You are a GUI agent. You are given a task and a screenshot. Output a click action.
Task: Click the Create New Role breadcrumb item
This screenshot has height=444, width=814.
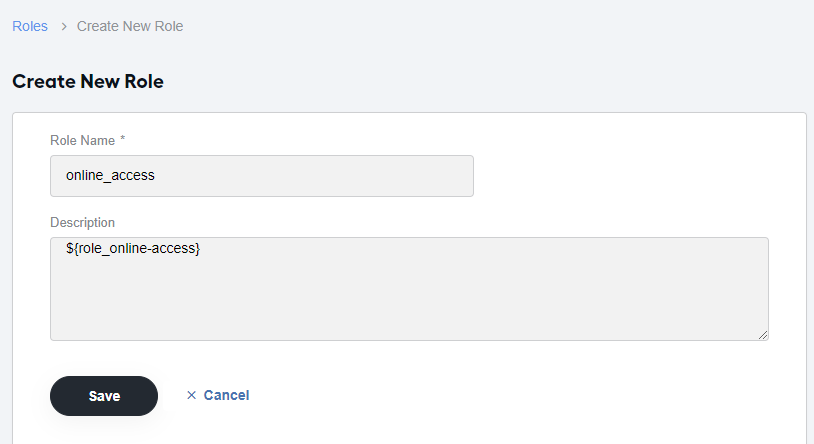point(130,26)
